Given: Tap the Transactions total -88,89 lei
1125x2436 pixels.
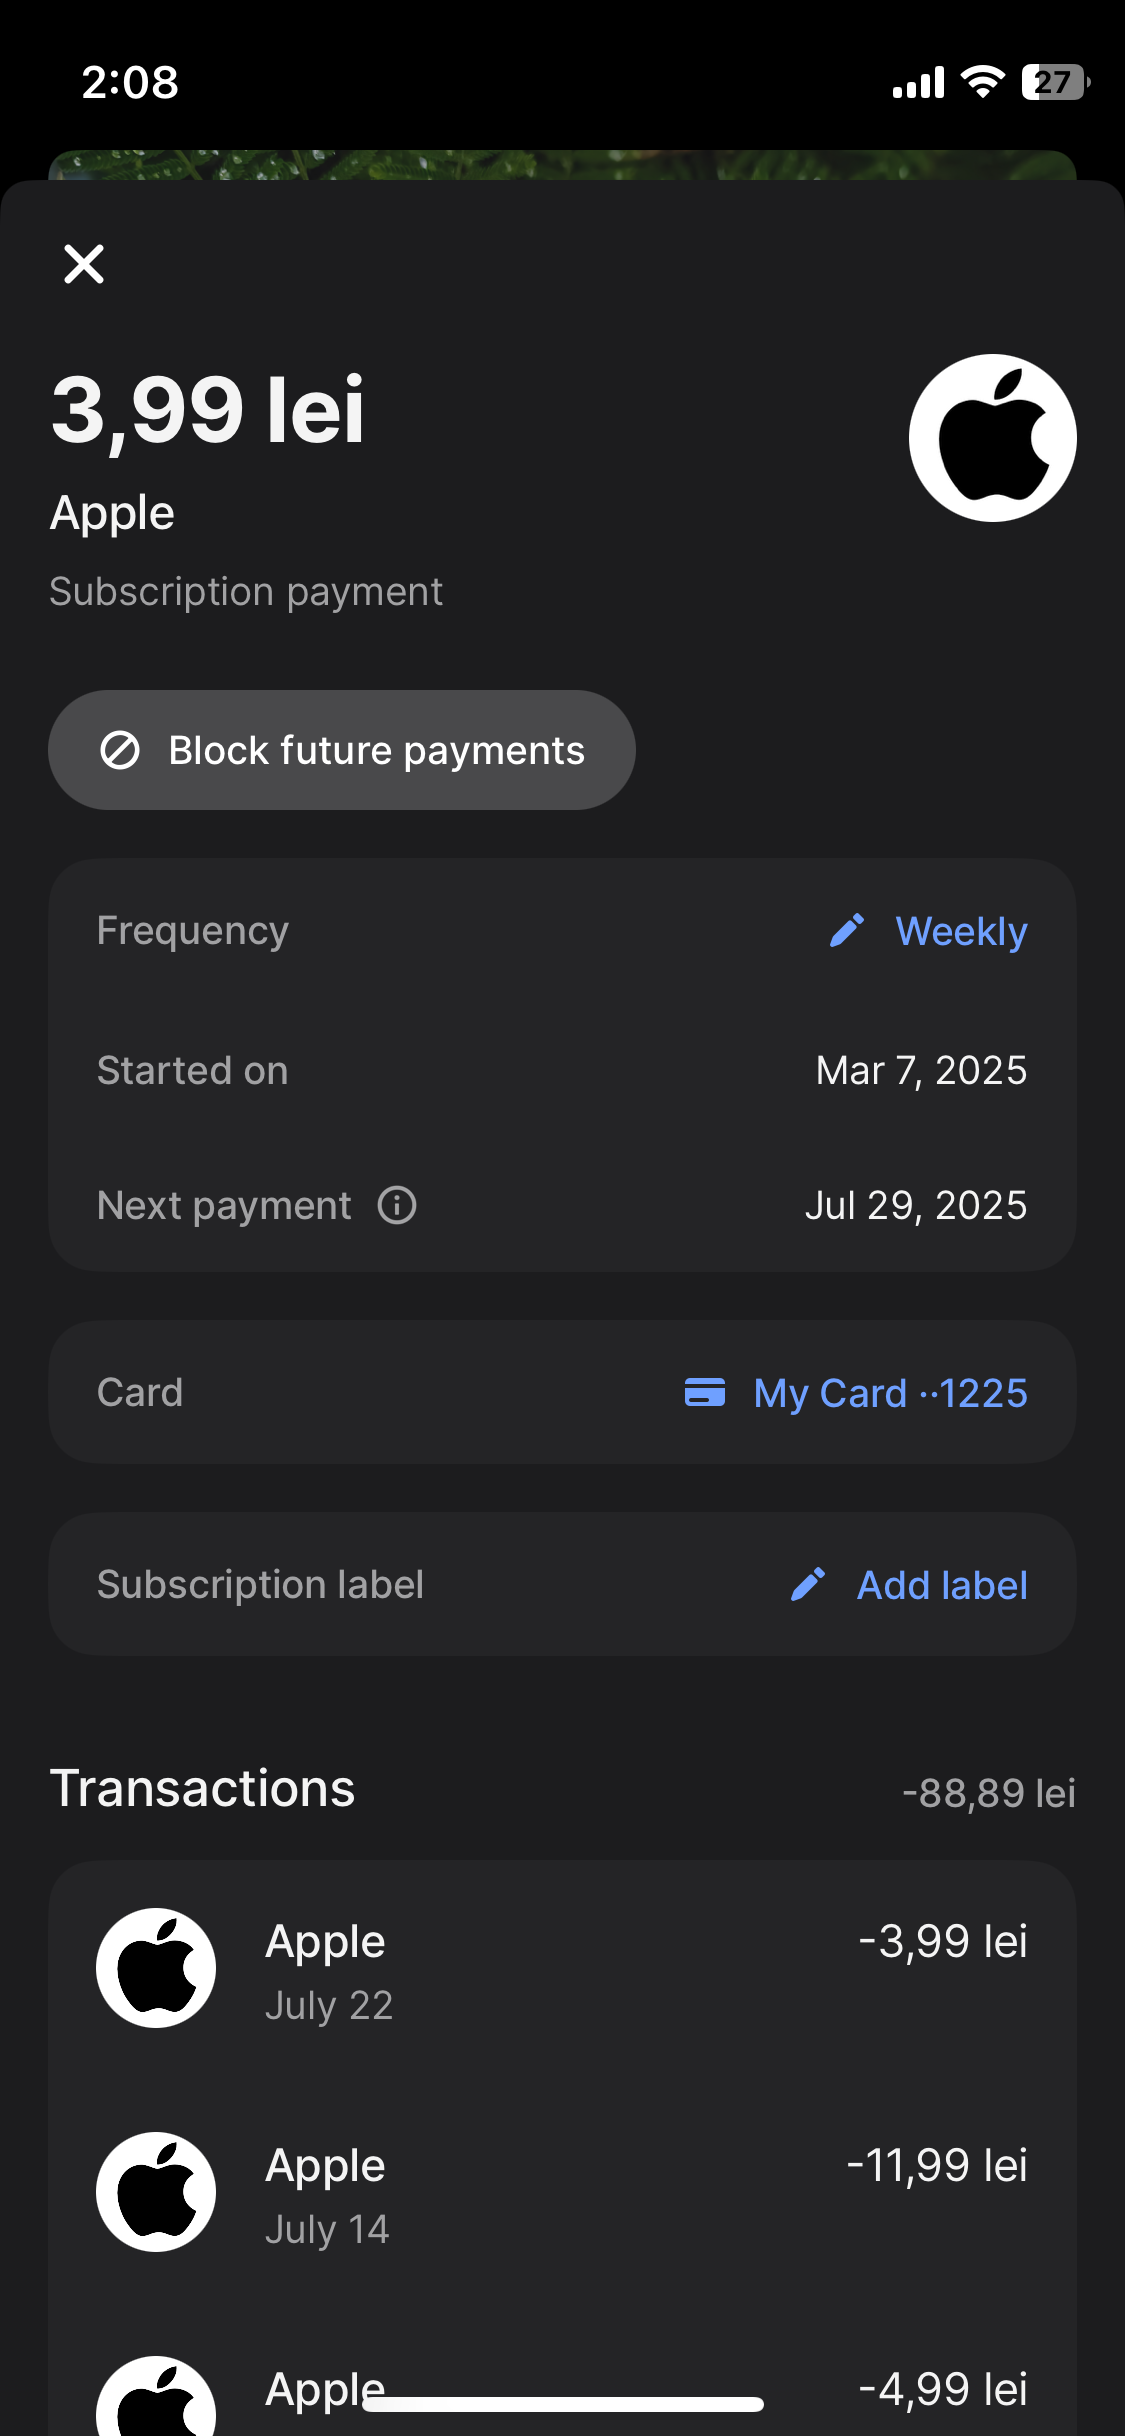Looking at the screenshot, I should click(988, 1793).
